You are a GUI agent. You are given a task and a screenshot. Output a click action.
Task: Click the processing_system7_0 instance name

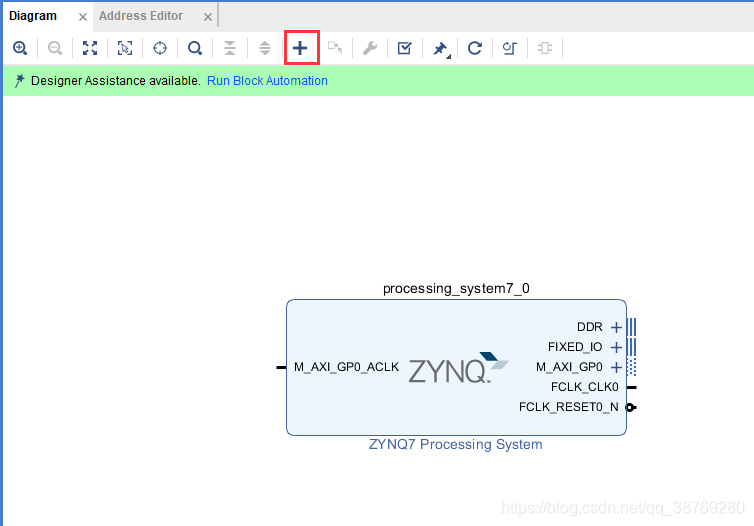(x=456, y=288)
